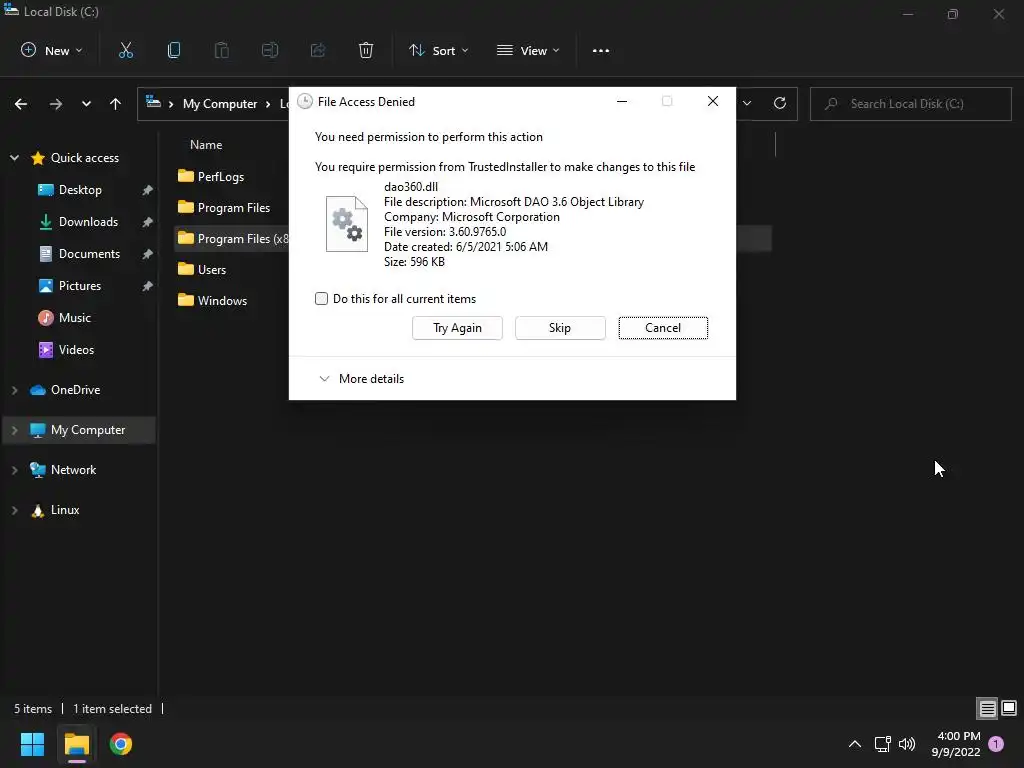Open the View dropdown menu

[528, 50]
